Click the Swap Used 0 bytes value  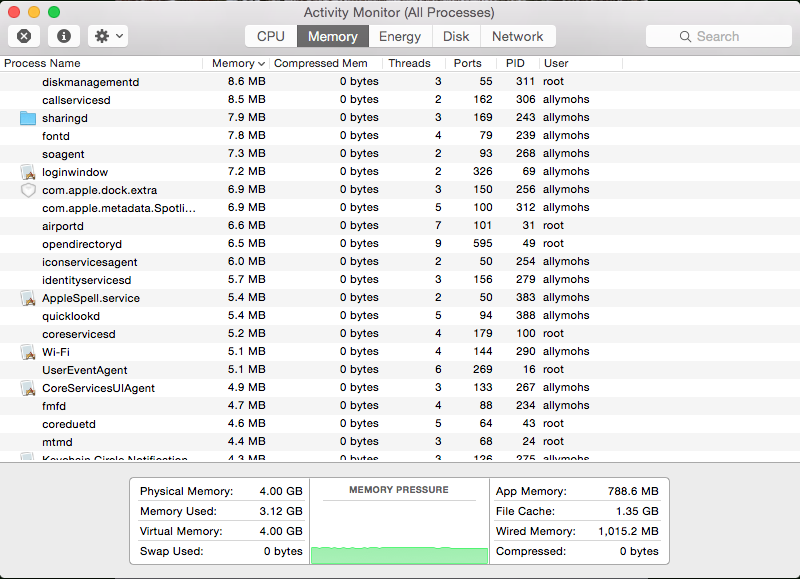(283, 551)
